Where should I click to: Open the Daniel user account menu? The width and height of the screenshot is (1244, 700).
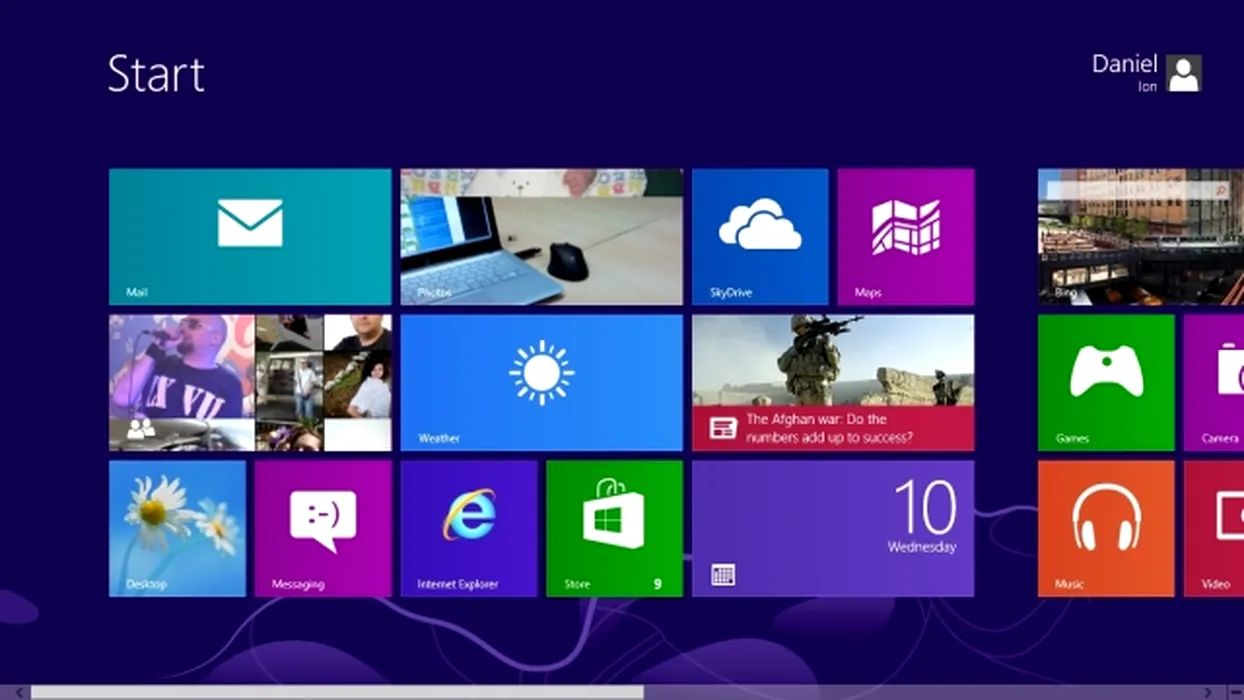click(1146, 73)
